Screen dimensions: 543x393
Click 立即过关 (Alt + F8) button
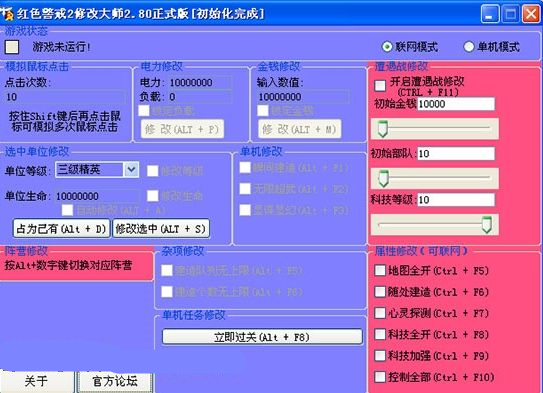click(262, 337)
